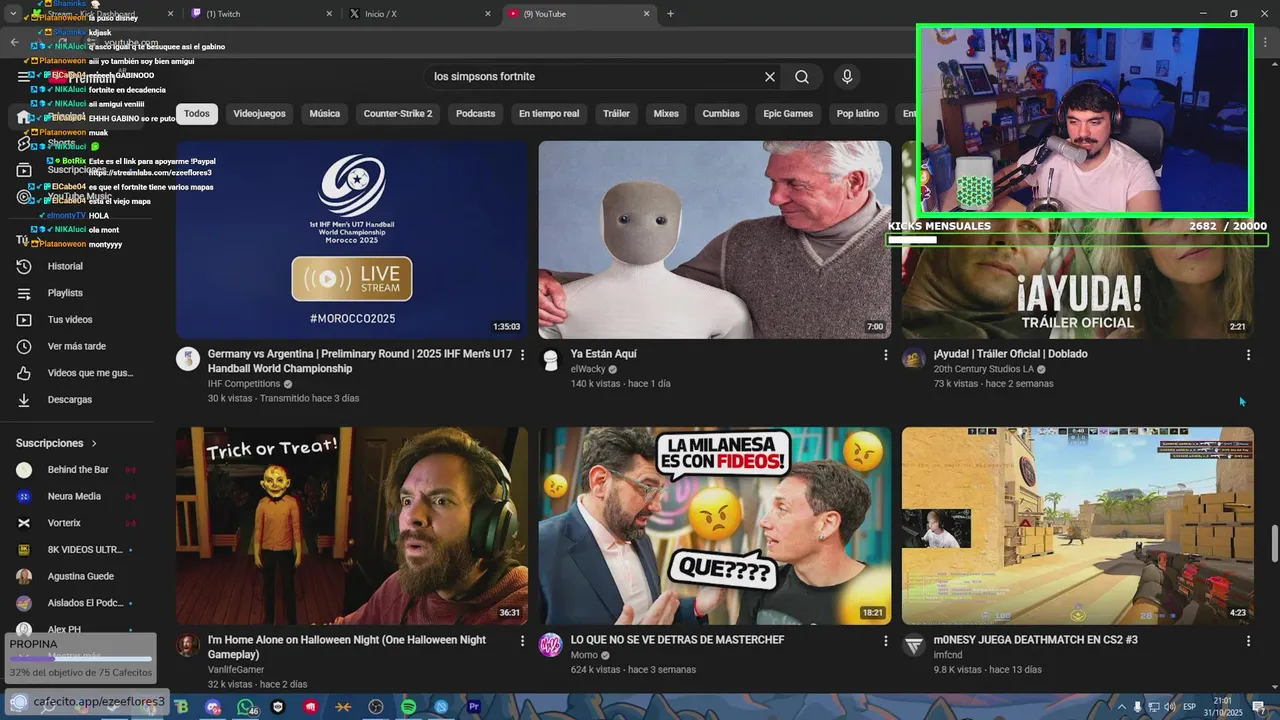Open Behind the Bar subscription
Image resolution: width=1280 pixels, height=720 pixels.
pyautogui.click(x=80, y=470)
